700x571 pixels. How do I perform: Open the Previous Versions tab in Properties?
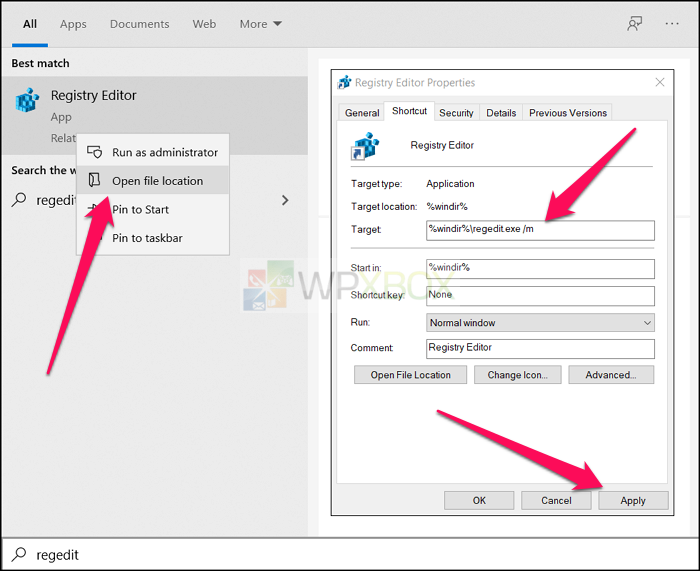click(568, 113)
